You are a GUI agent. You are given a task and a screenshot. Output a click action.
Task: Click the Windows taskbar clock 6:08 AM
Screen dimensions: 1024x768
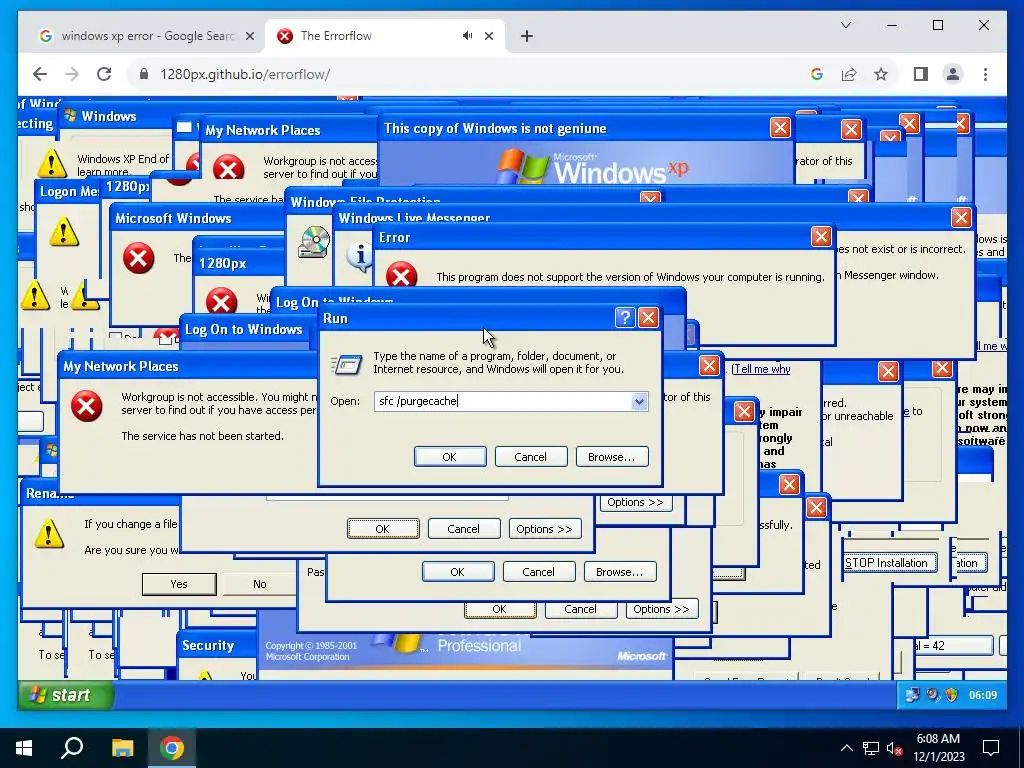coord(938,748)
